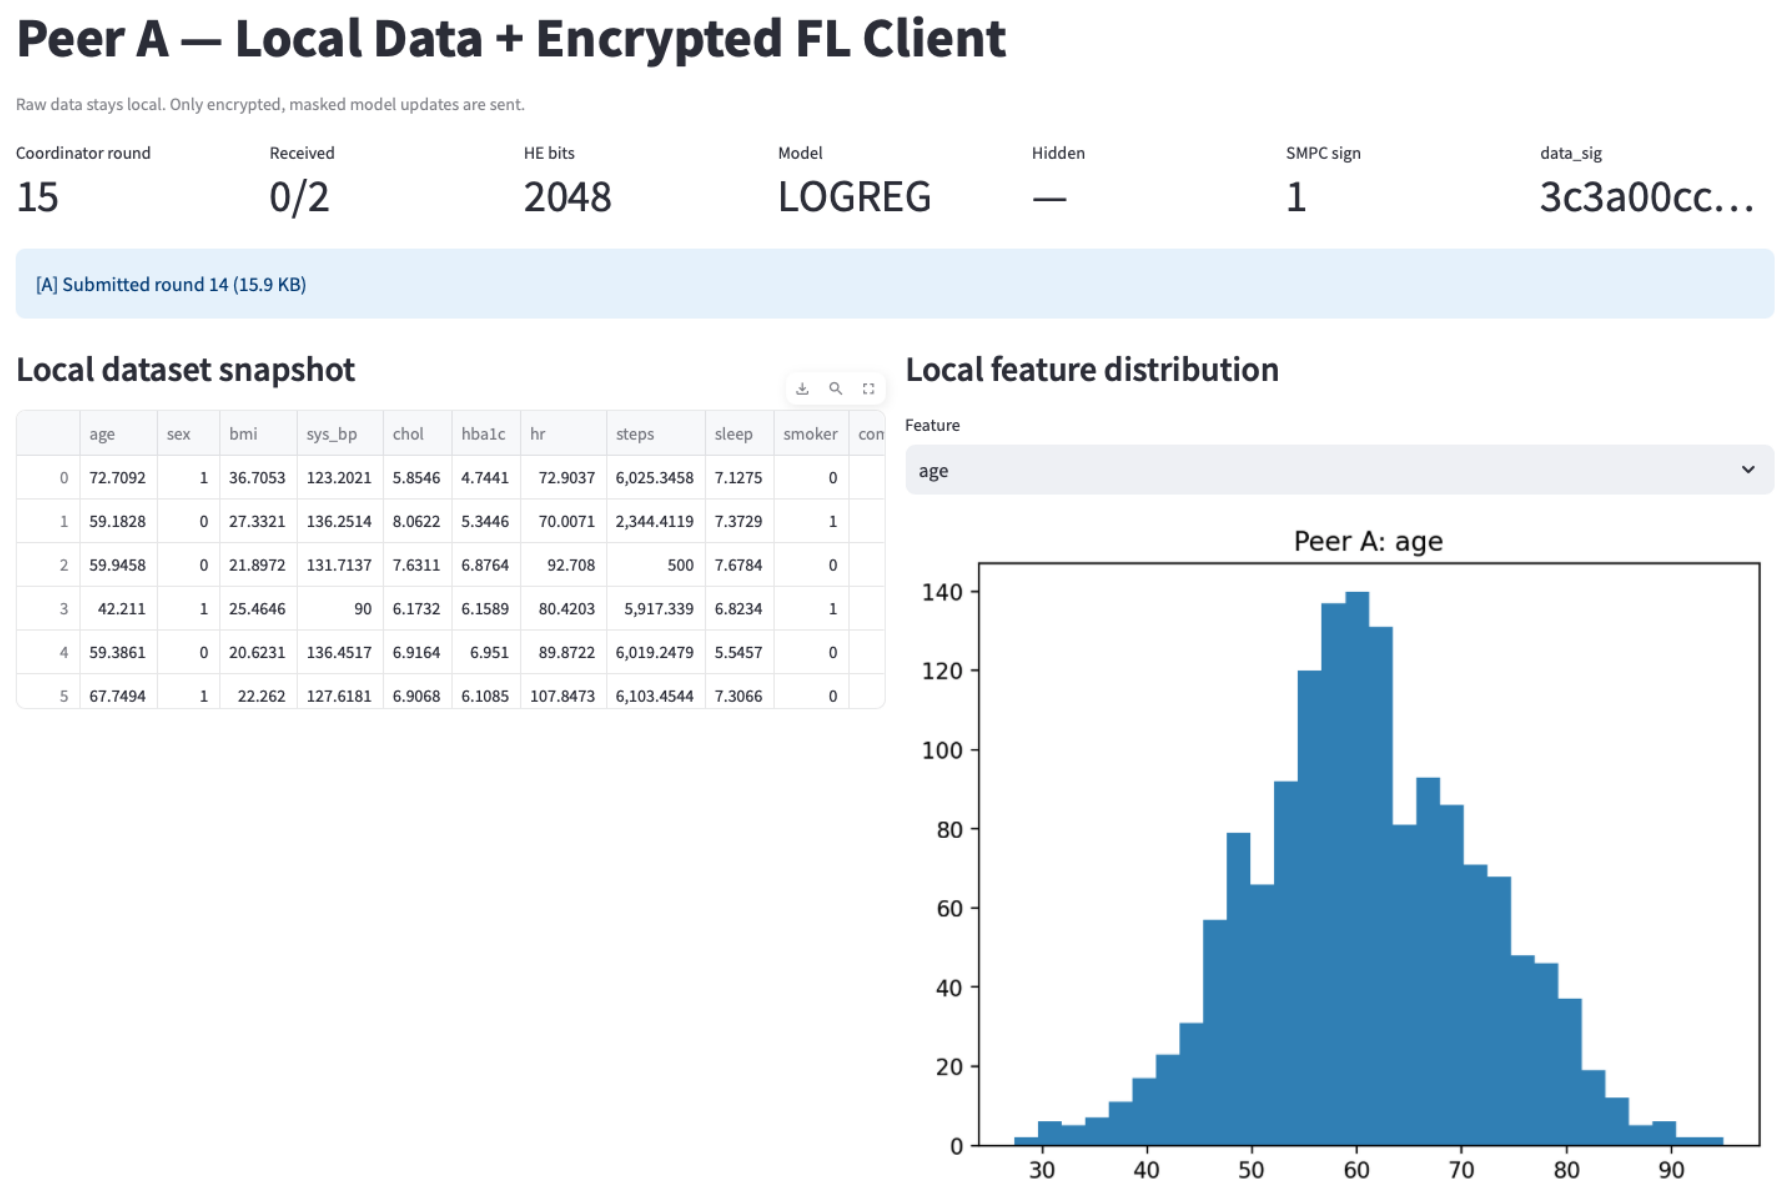Select row 0 of the dataset snapshot
The height and width of the screenshot is (1193, 1789).
(63, 477)
